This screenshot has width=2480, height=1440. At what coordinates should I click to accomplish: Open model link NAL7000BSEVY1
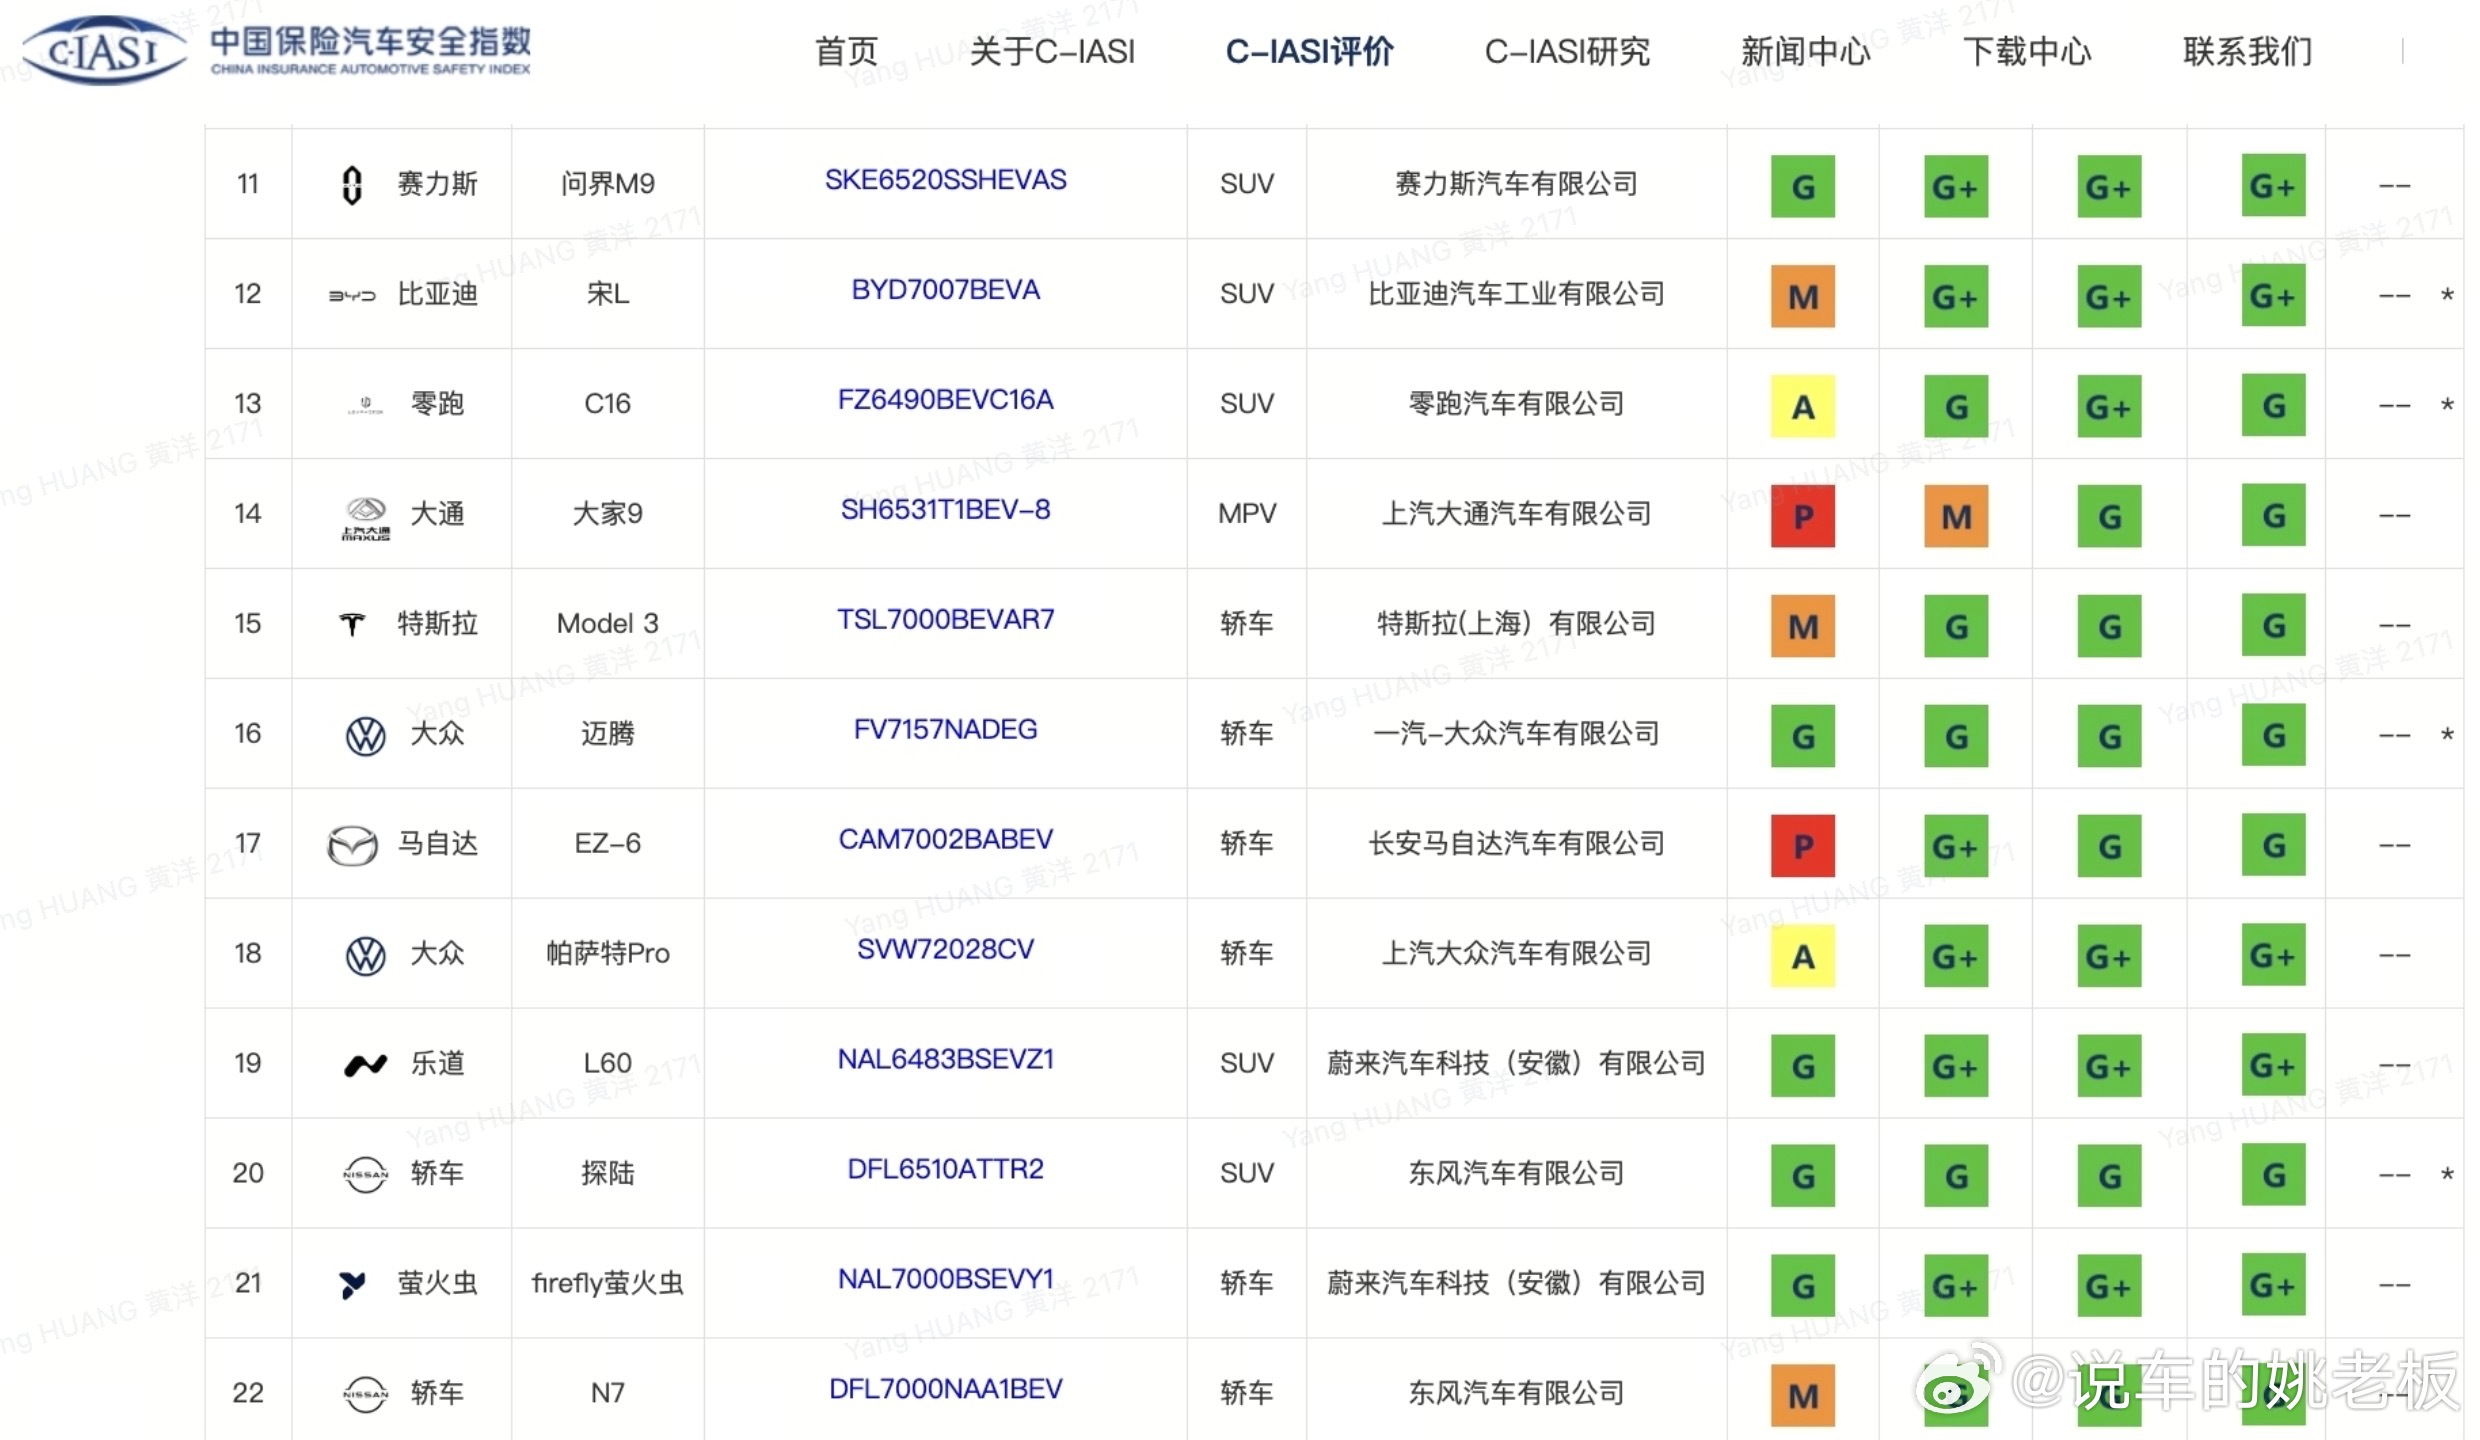tap(945, 1280)
